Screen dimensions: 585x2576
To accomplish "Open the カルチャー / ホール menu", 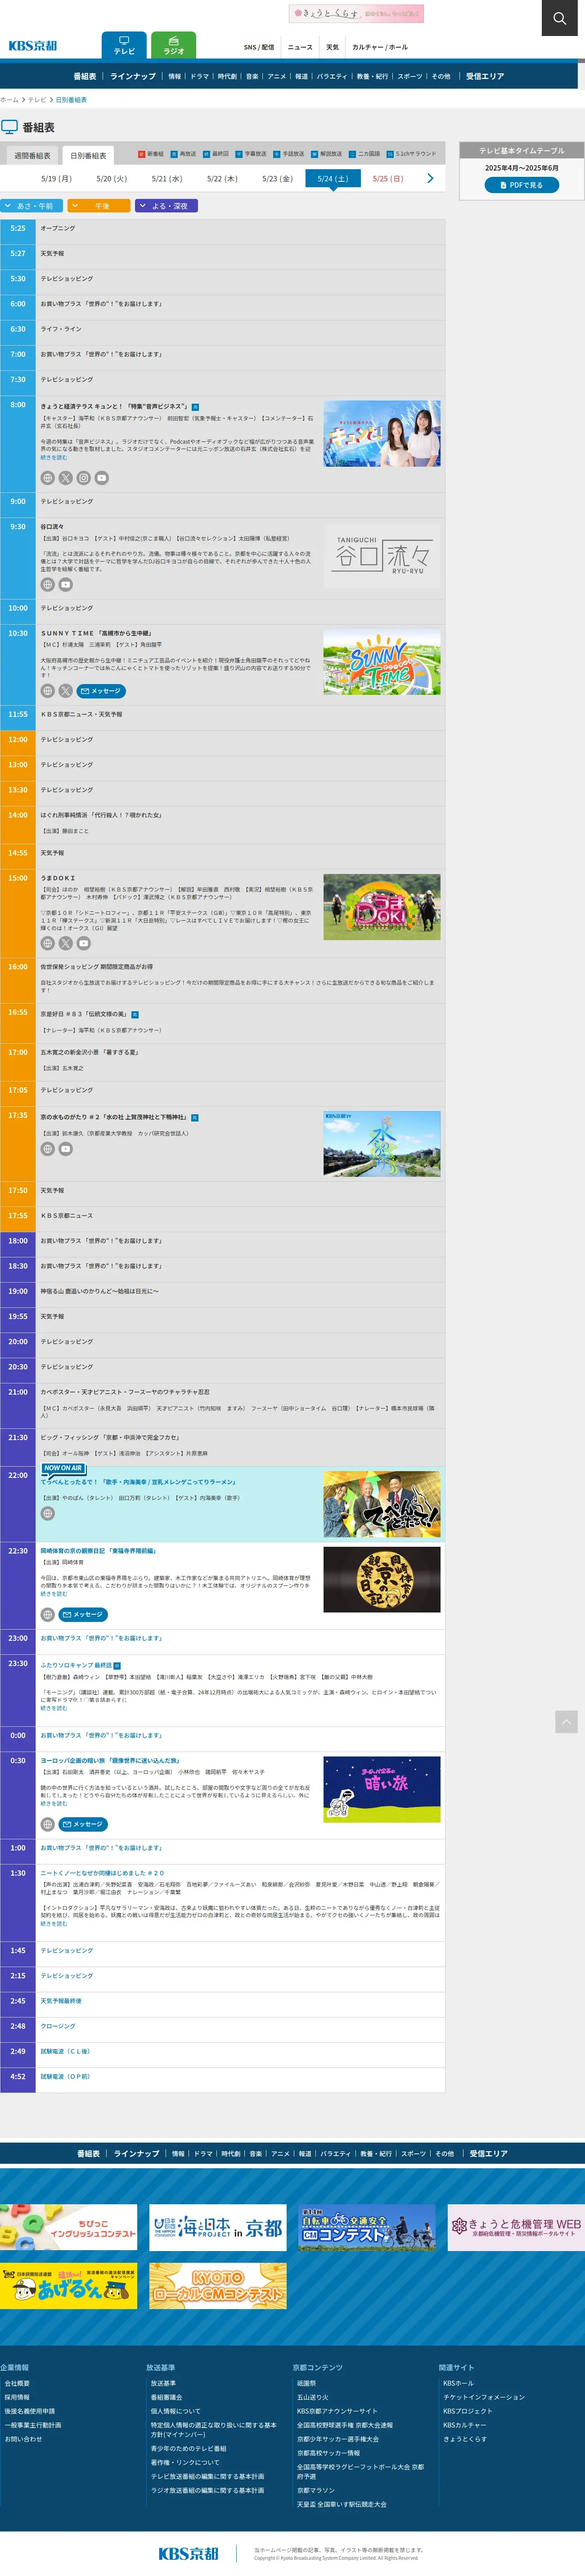I will click(380, 47).
